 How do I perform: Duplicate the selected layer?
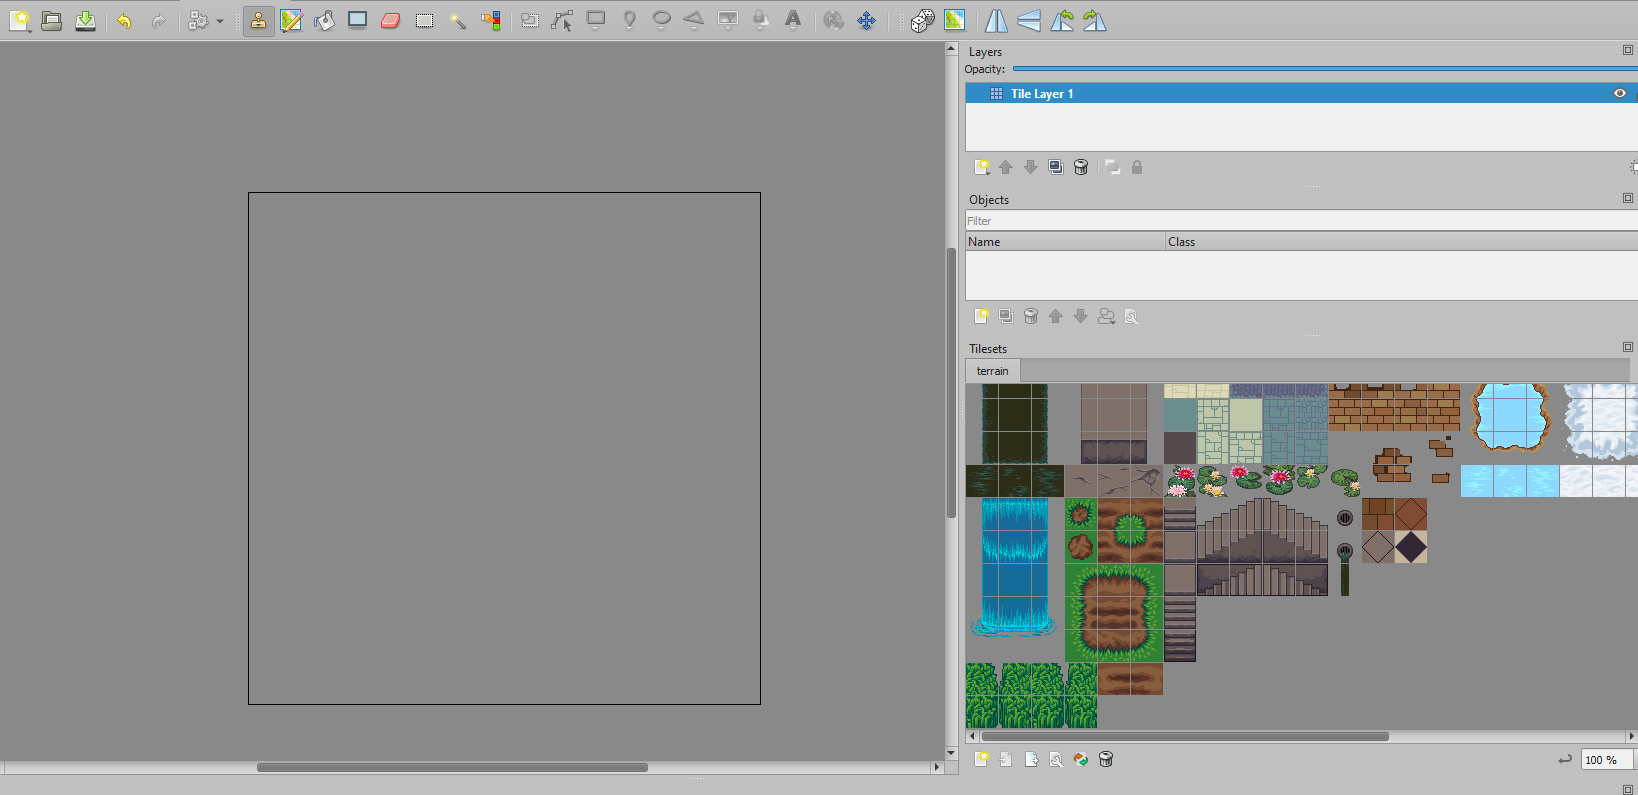[x=1055, y=167]
